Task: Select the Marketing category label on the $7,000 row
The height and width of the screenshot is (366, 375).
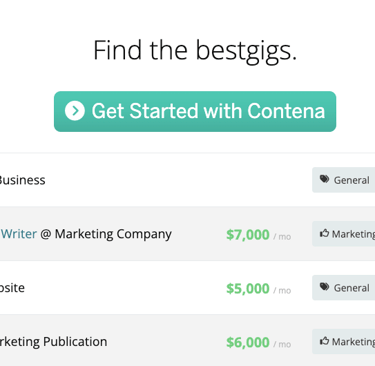Action: click(353, 234)
